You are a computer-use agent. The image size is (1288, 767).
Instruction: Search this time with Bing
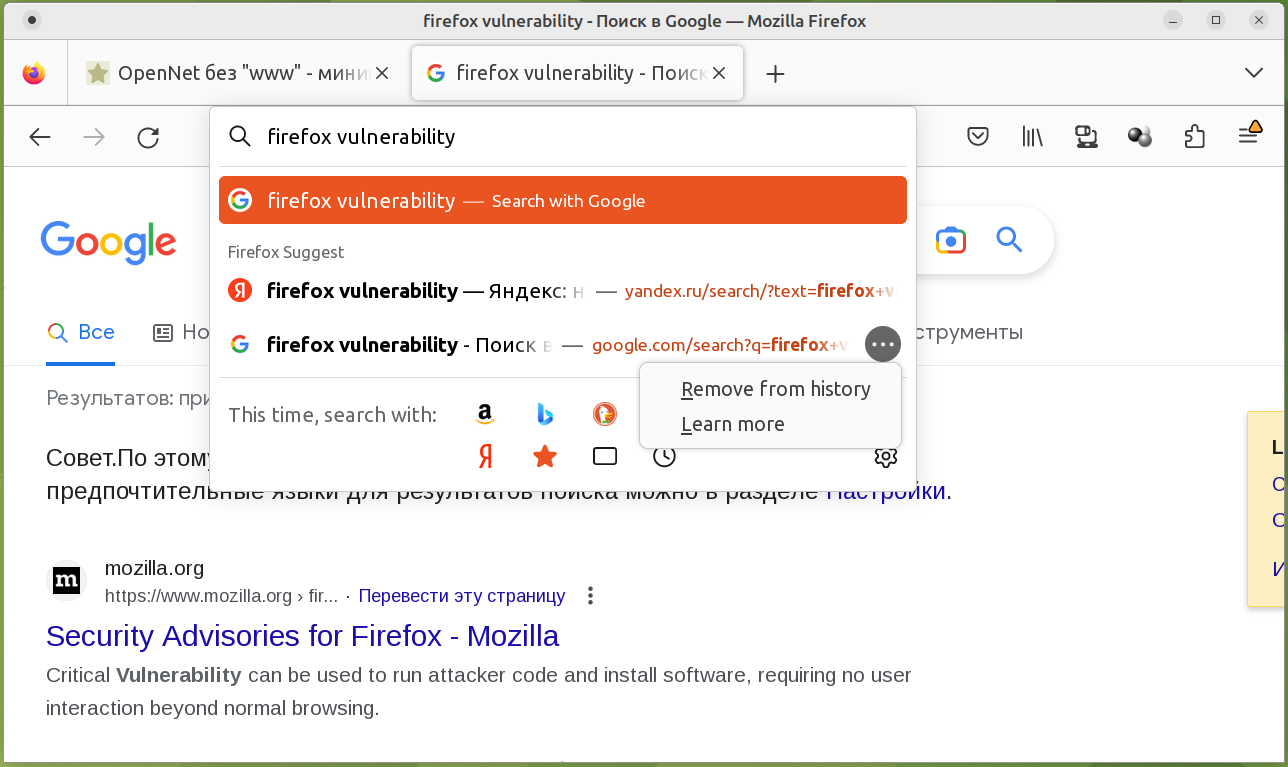click(545, 414)
